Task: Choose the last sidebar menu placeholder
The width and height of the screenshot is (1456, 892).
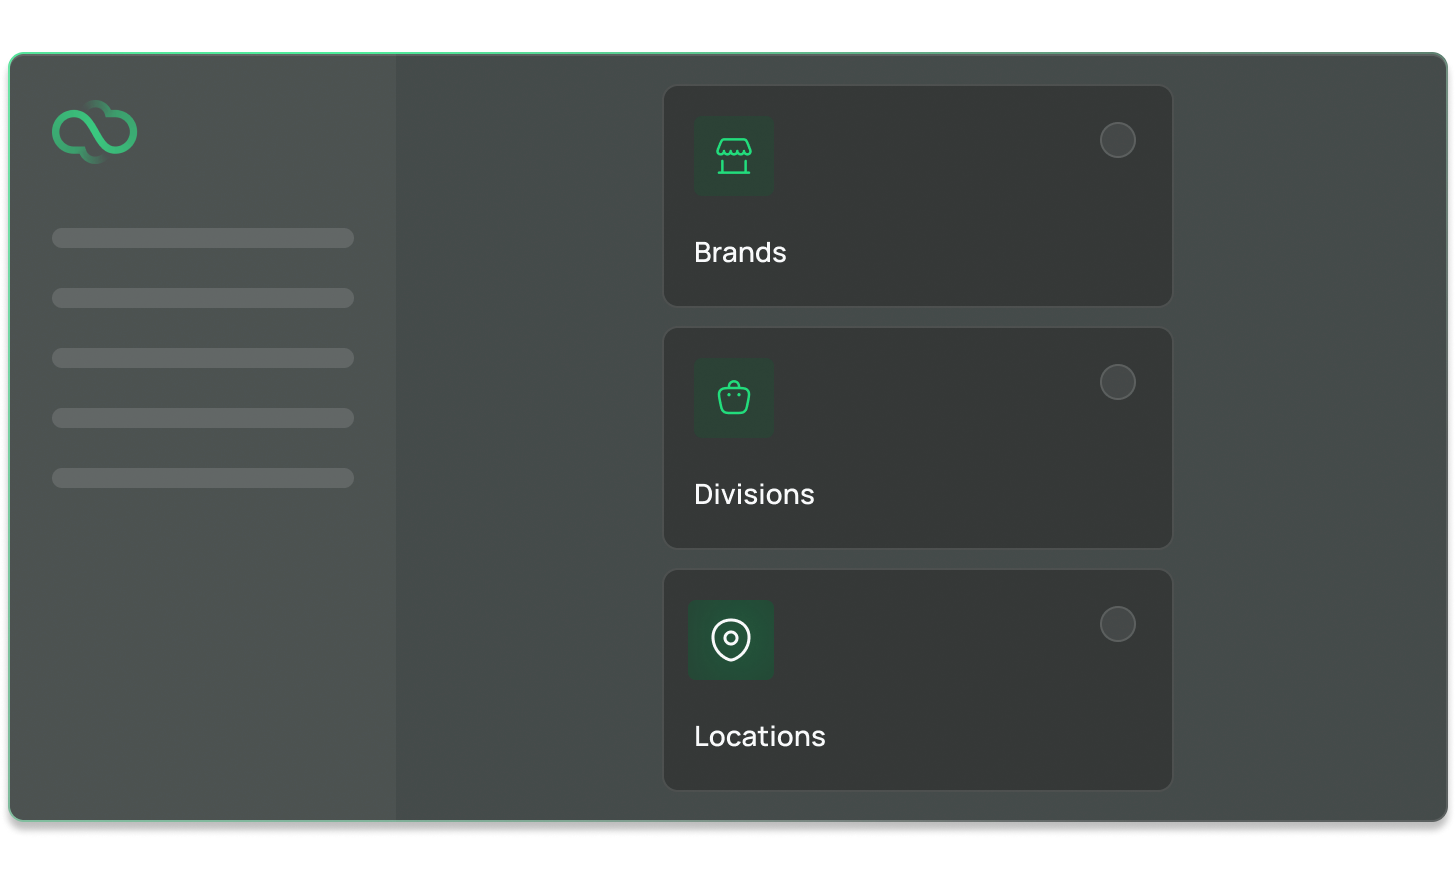Action: [x=203, y=478]
